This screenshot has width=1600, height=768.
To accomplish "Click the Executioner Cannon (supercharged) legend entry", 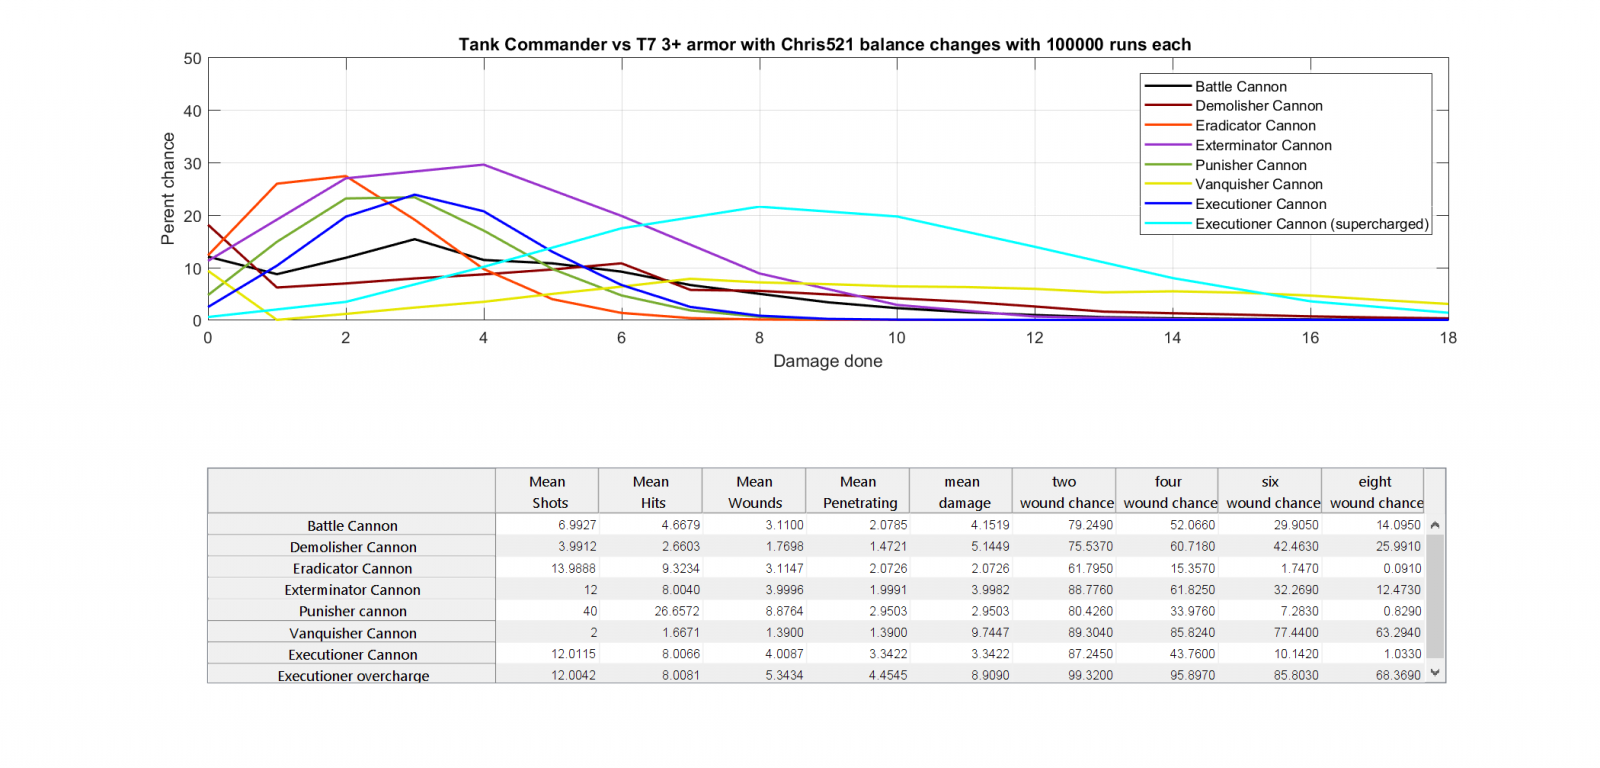I will (1311, 224).
